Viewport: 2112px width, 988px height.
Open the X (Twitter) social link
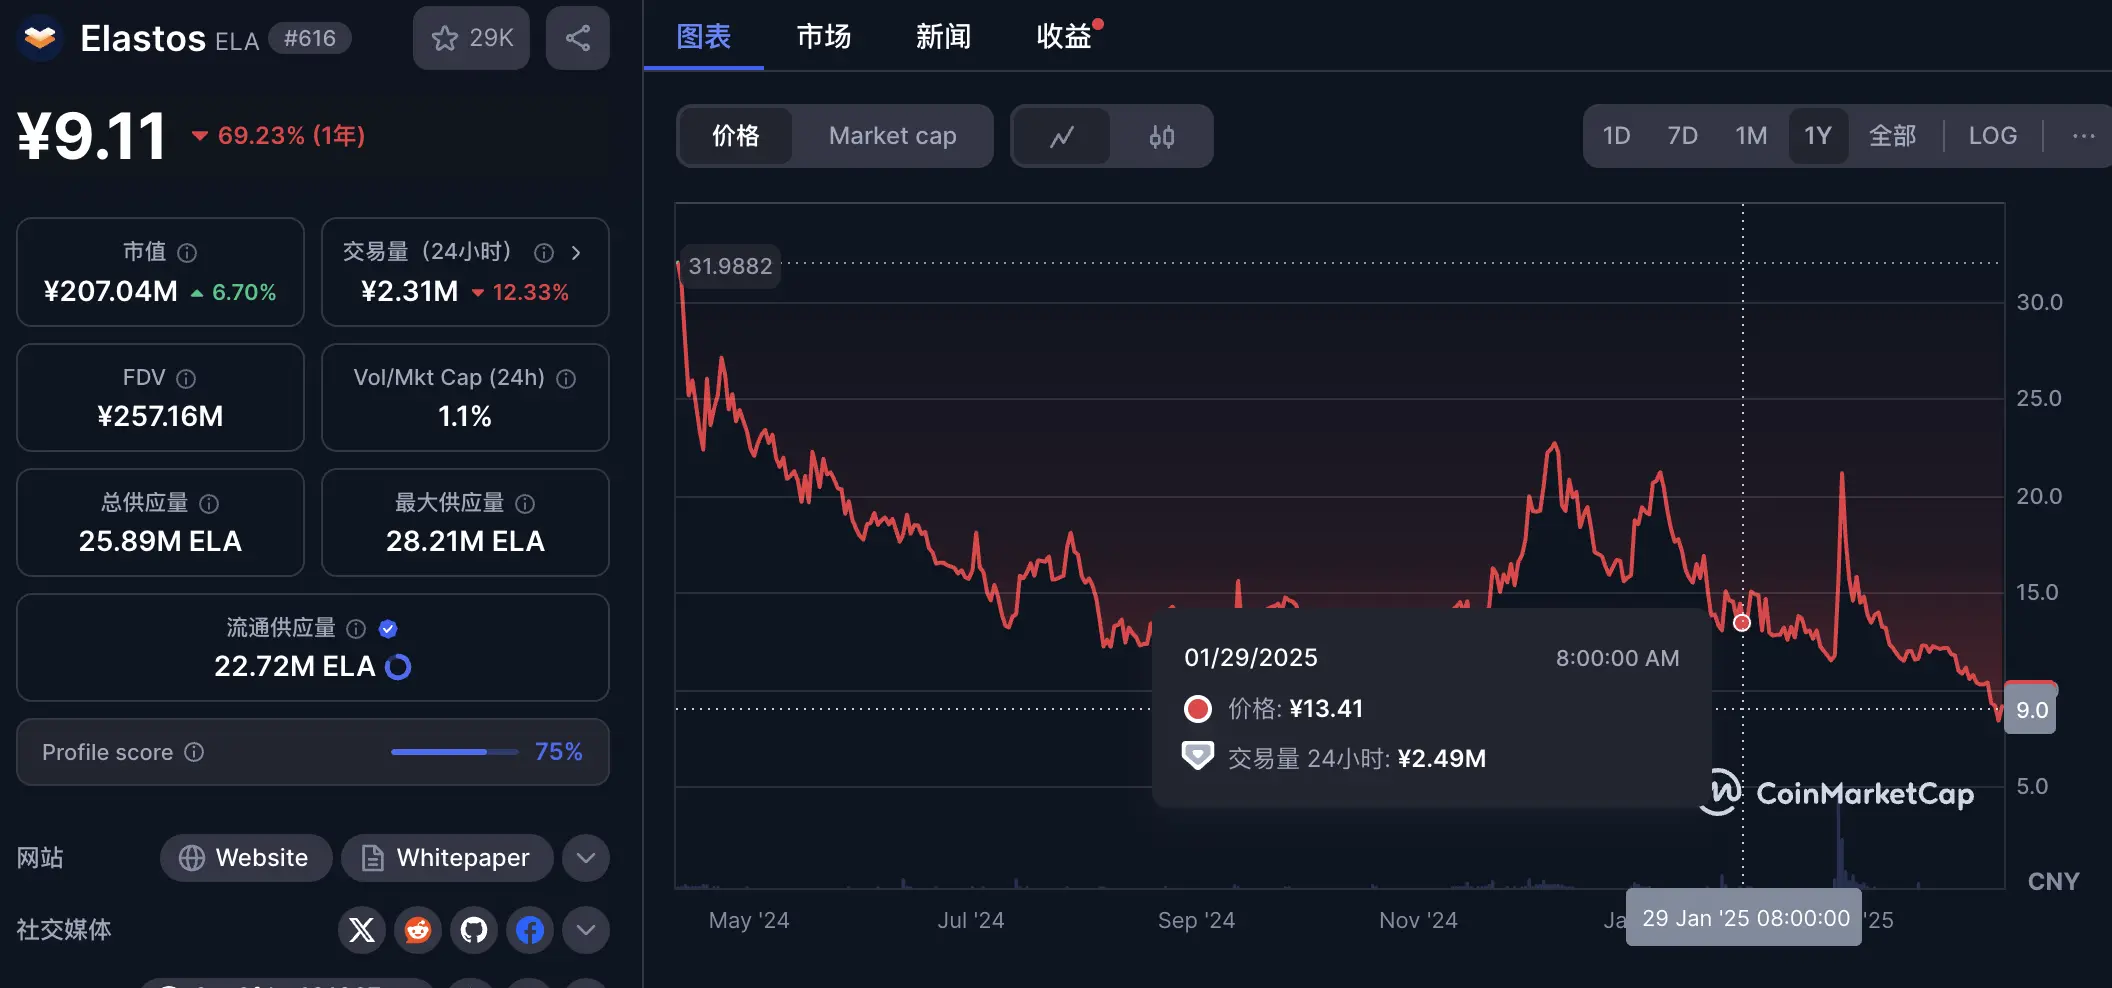362,930
